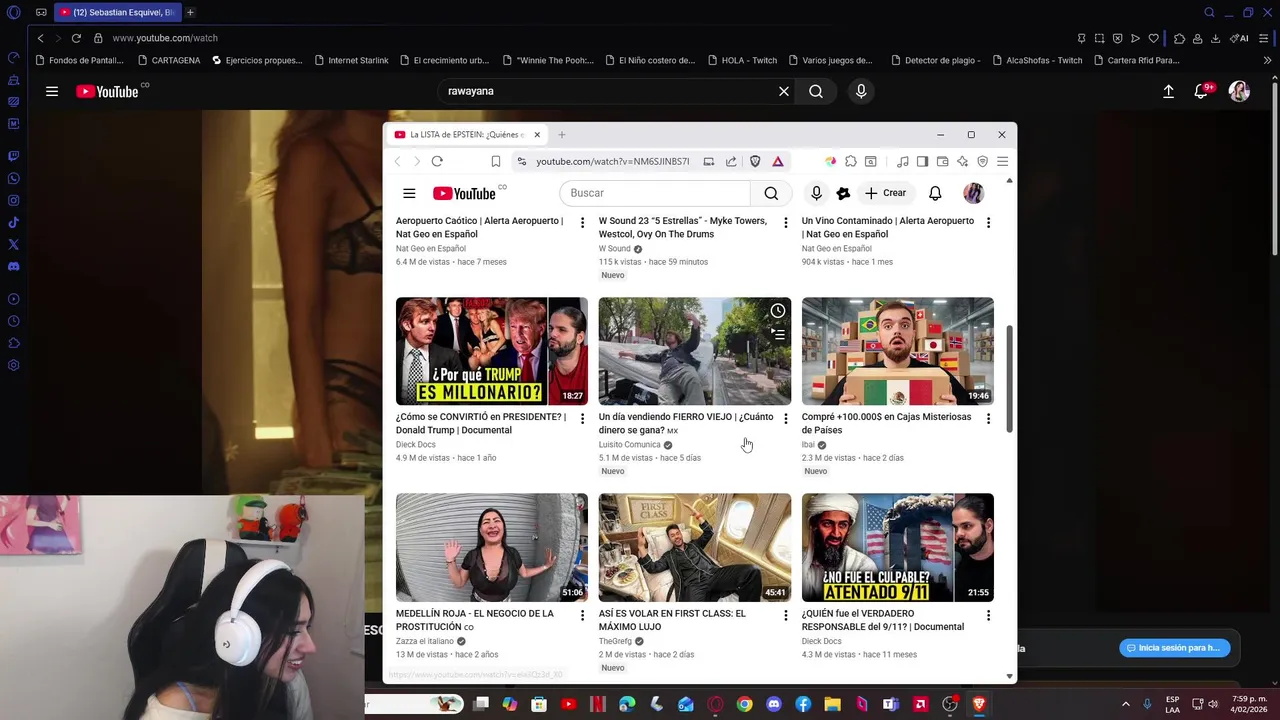Reload the page in the front Brave window
The width and height of the screenshot is (1280, 720).
pyautogui.click(x=437, y=161)
